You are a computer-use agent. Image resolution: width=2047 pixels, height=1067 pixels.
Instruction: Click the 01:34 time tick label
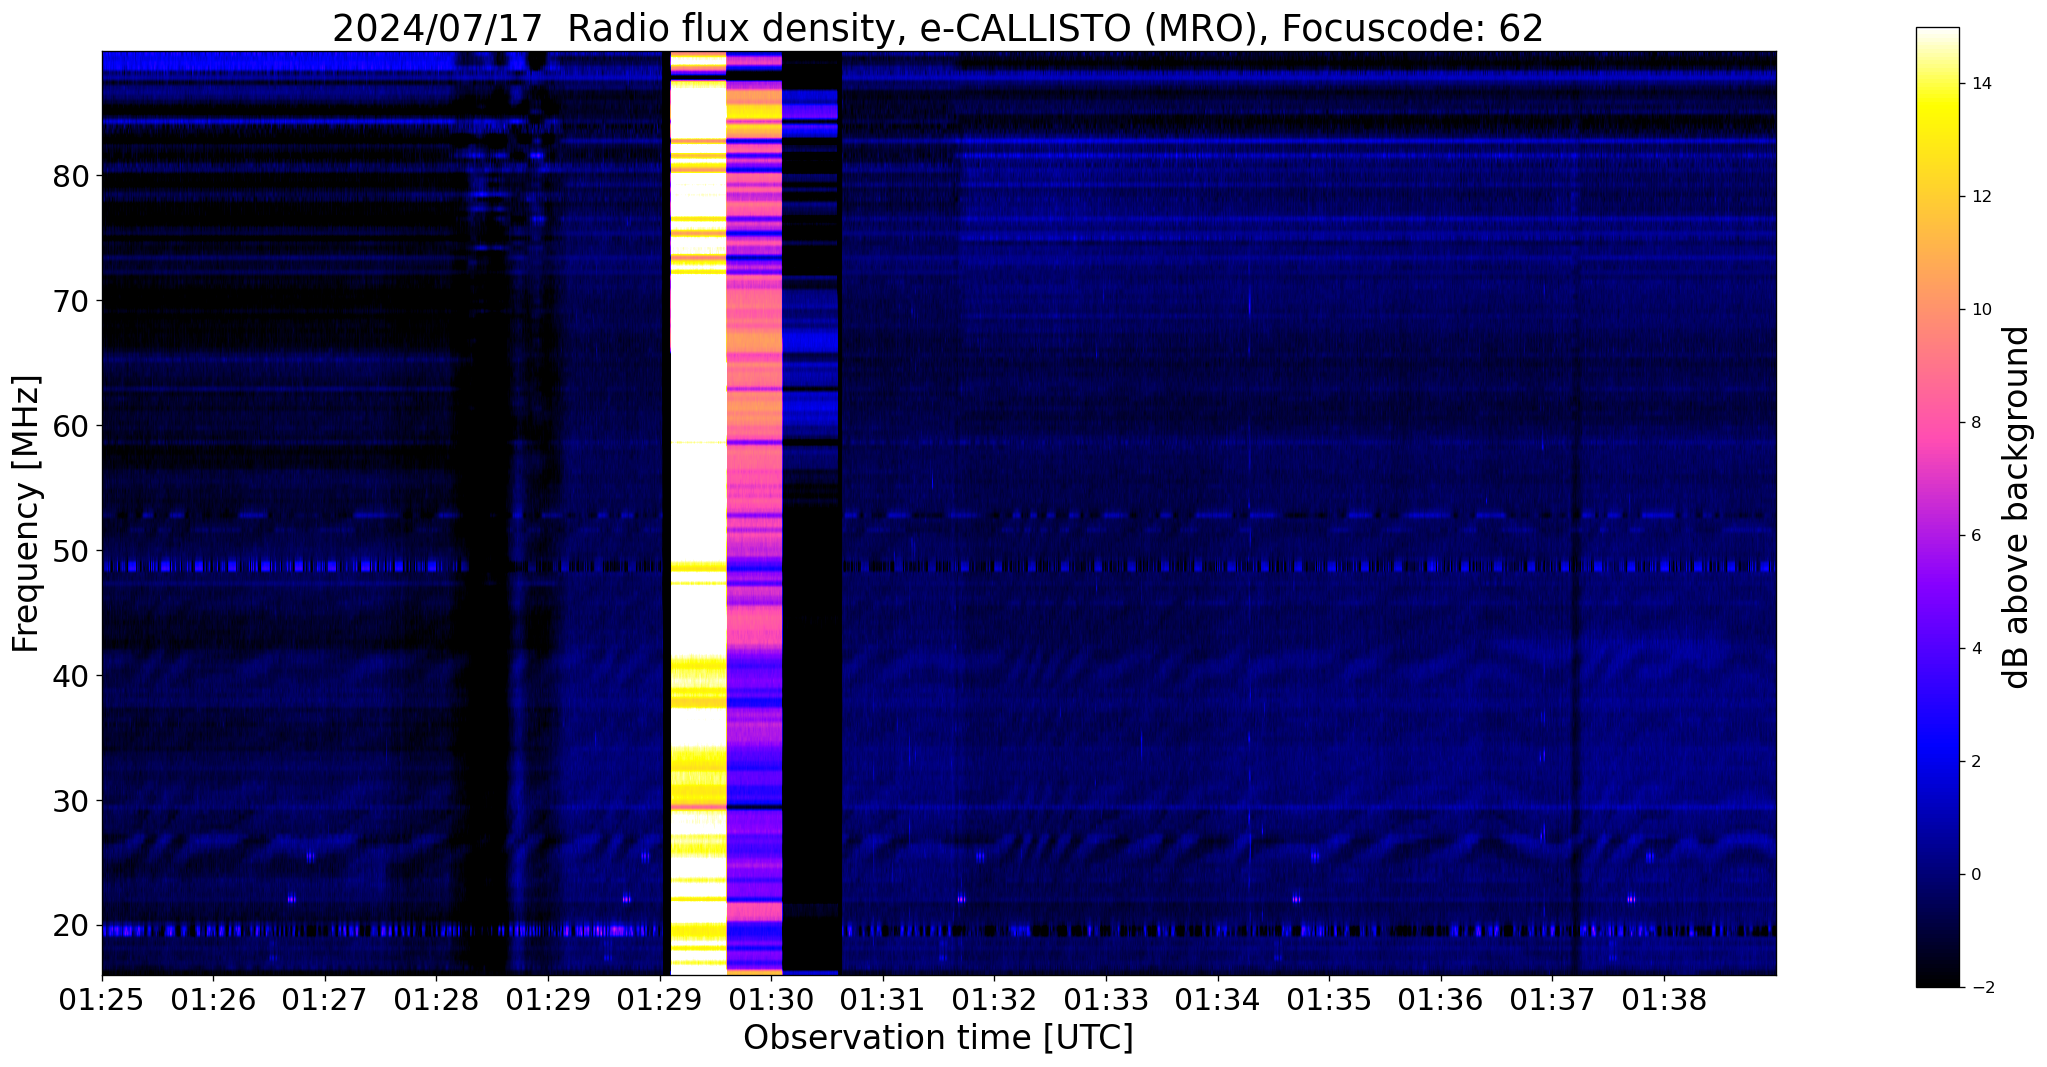coord(1217,999)
